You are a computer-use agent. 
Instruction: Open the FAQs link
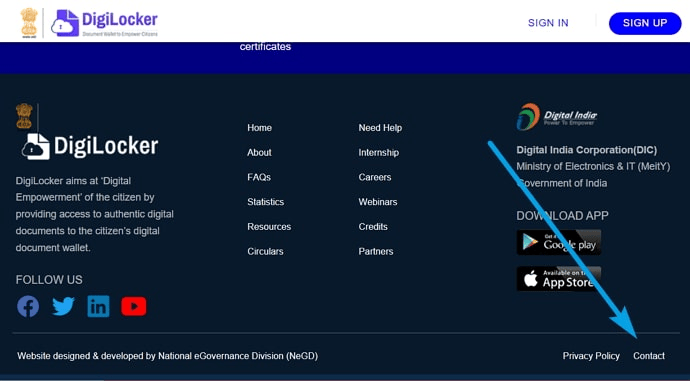pyautogui.click(x=259, y=177)
